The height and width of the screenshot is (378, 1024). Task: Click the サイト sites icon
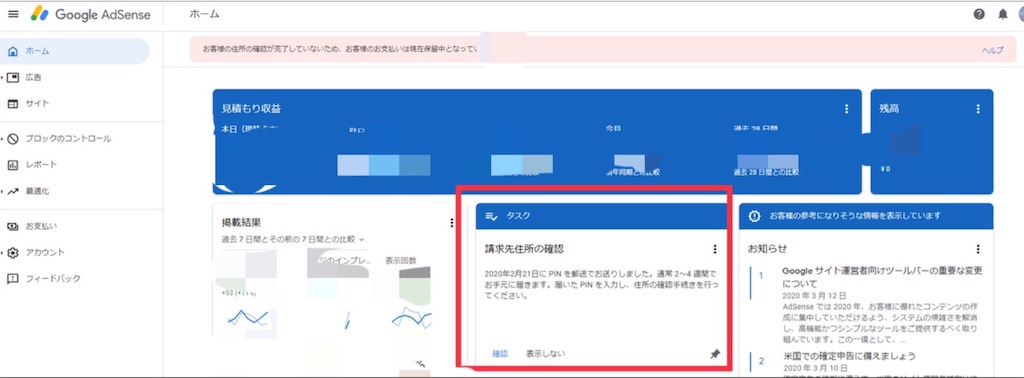13,104
